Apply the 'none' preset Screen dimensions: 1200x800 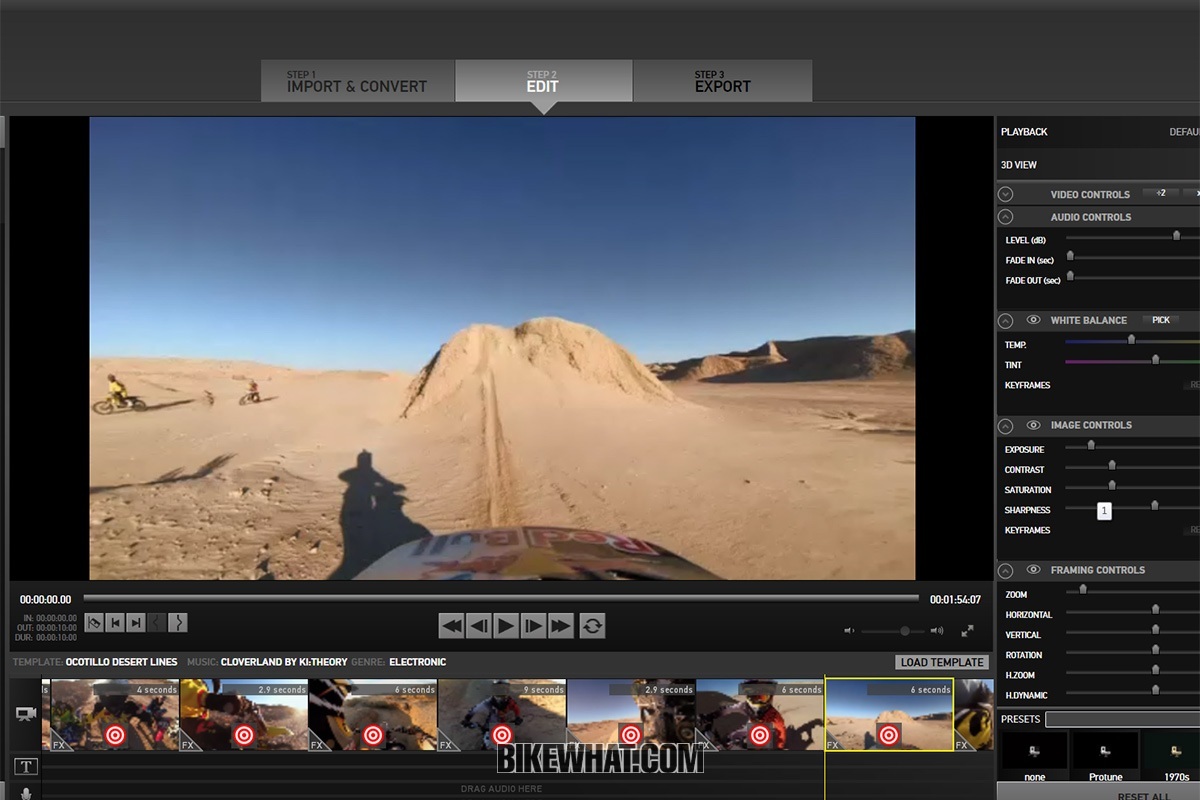[x=1034, y=757]
